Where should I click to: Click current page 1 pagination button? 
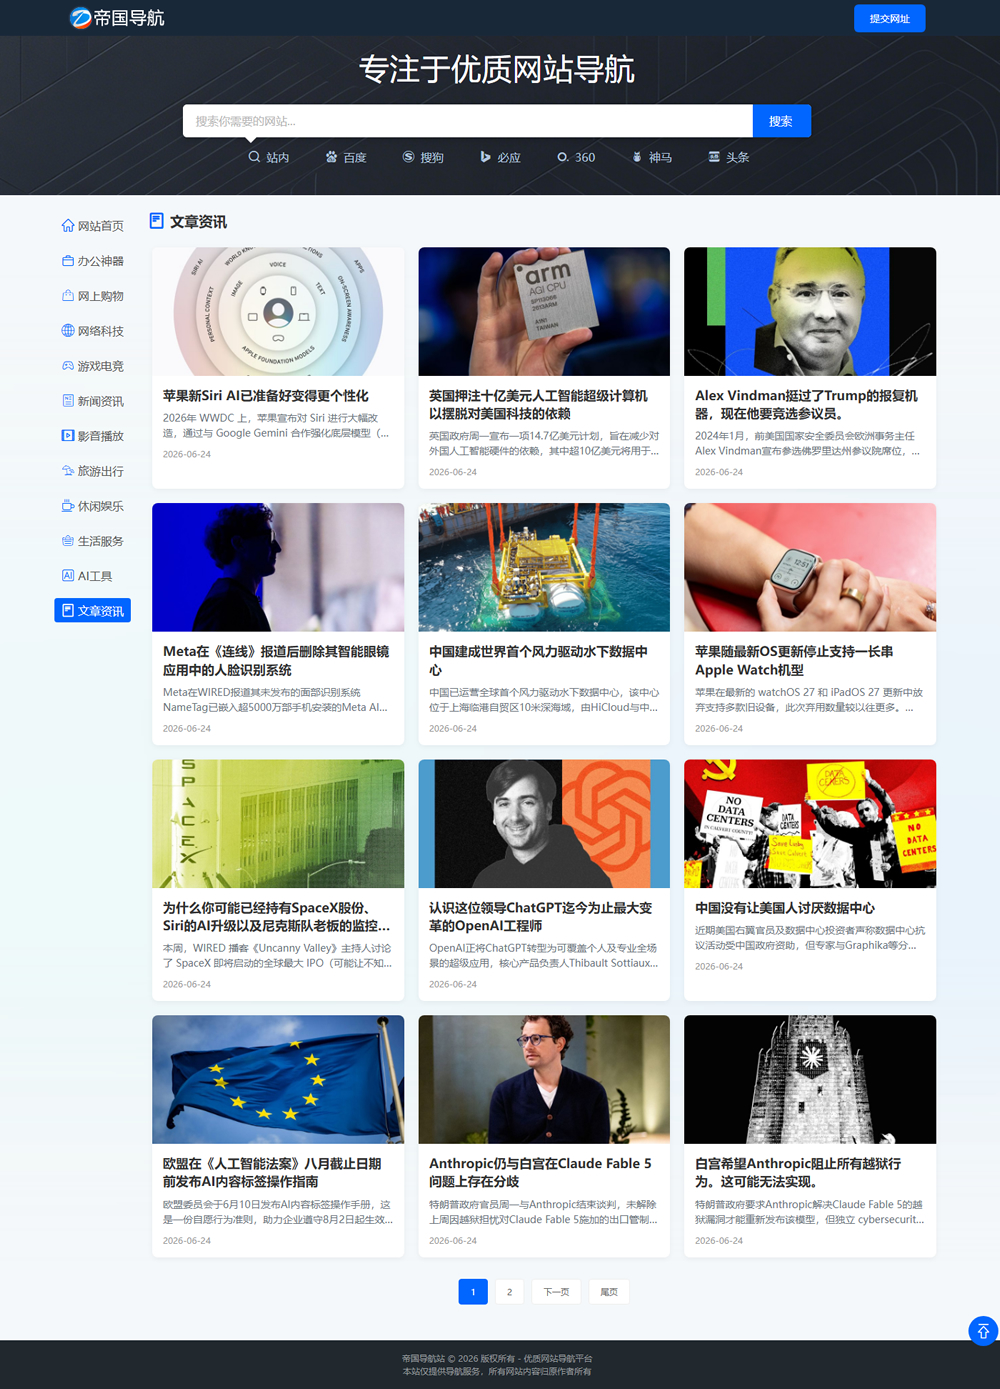(x=473, y=1292)
